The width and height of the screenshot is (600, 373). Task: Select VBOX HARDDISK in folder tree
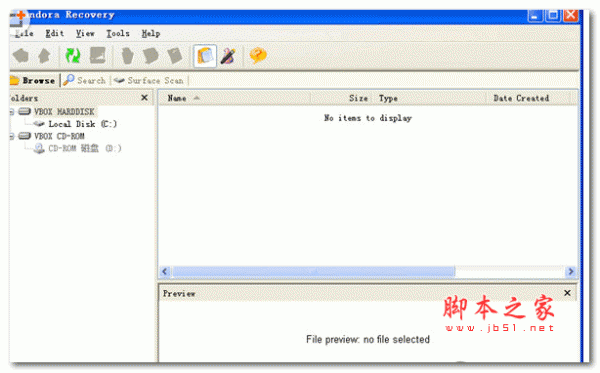tap(64, 112)
